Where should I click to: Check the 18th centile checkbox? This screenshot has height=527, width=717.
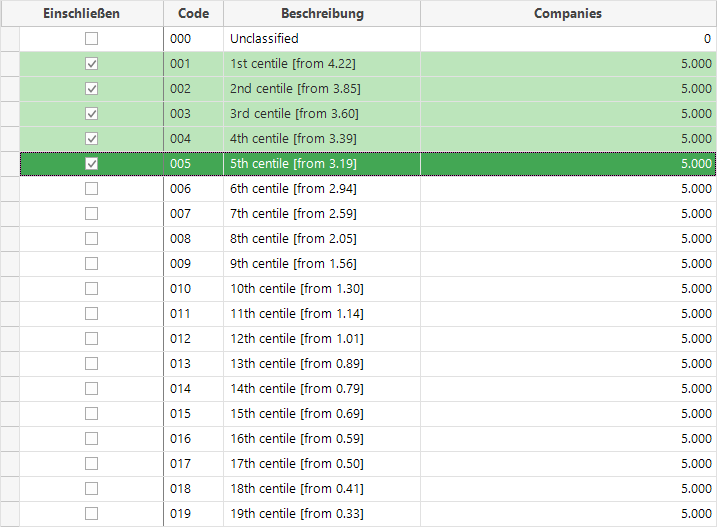(91, 489)
